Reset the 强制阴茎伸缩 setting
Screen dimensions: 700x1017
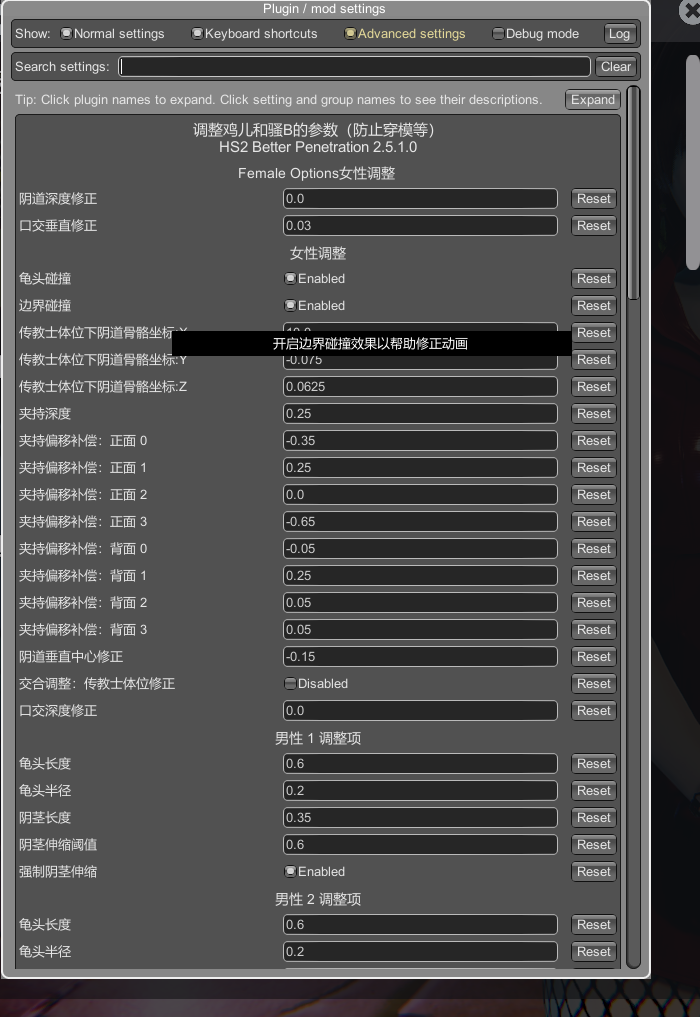(594, 872)
